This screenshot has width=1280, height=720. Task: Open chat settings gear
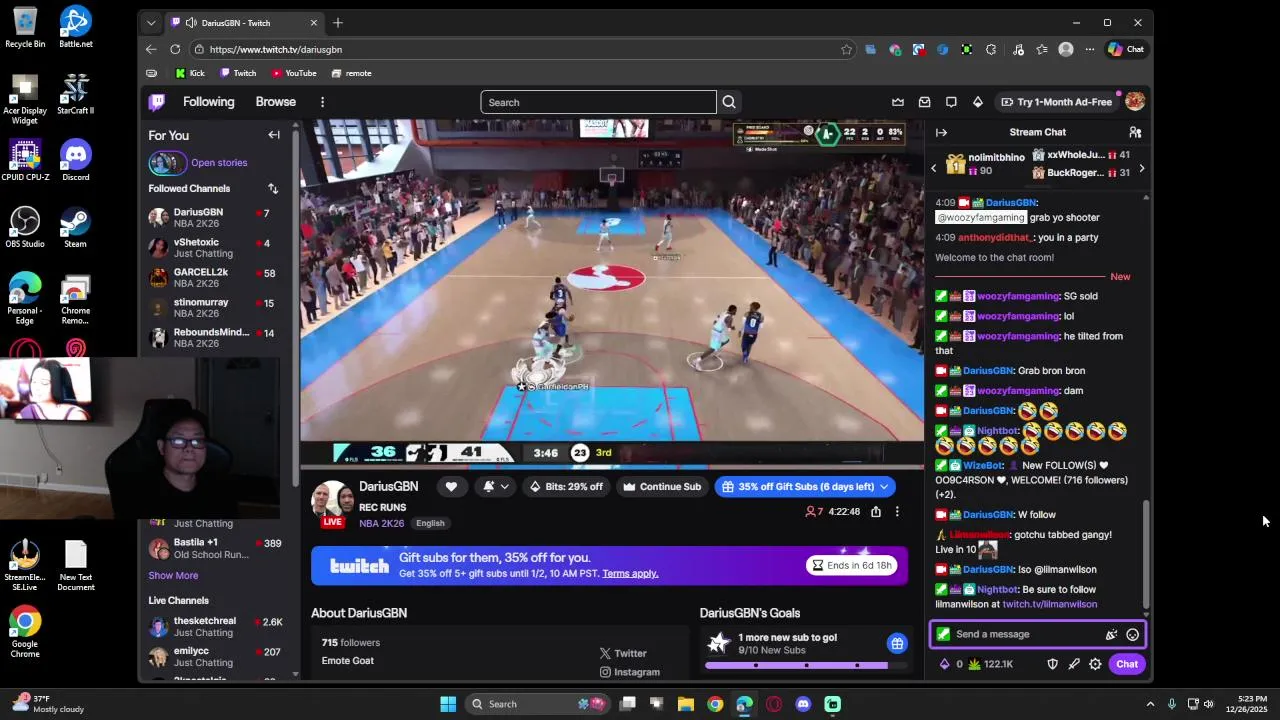coord(1095,664)
